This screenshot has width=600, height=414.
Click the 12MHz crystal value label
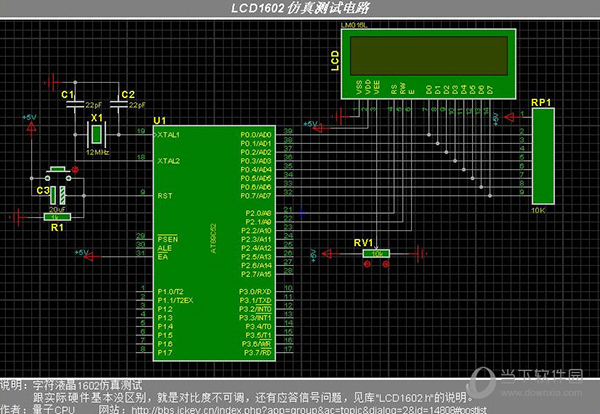coord(97,152)
